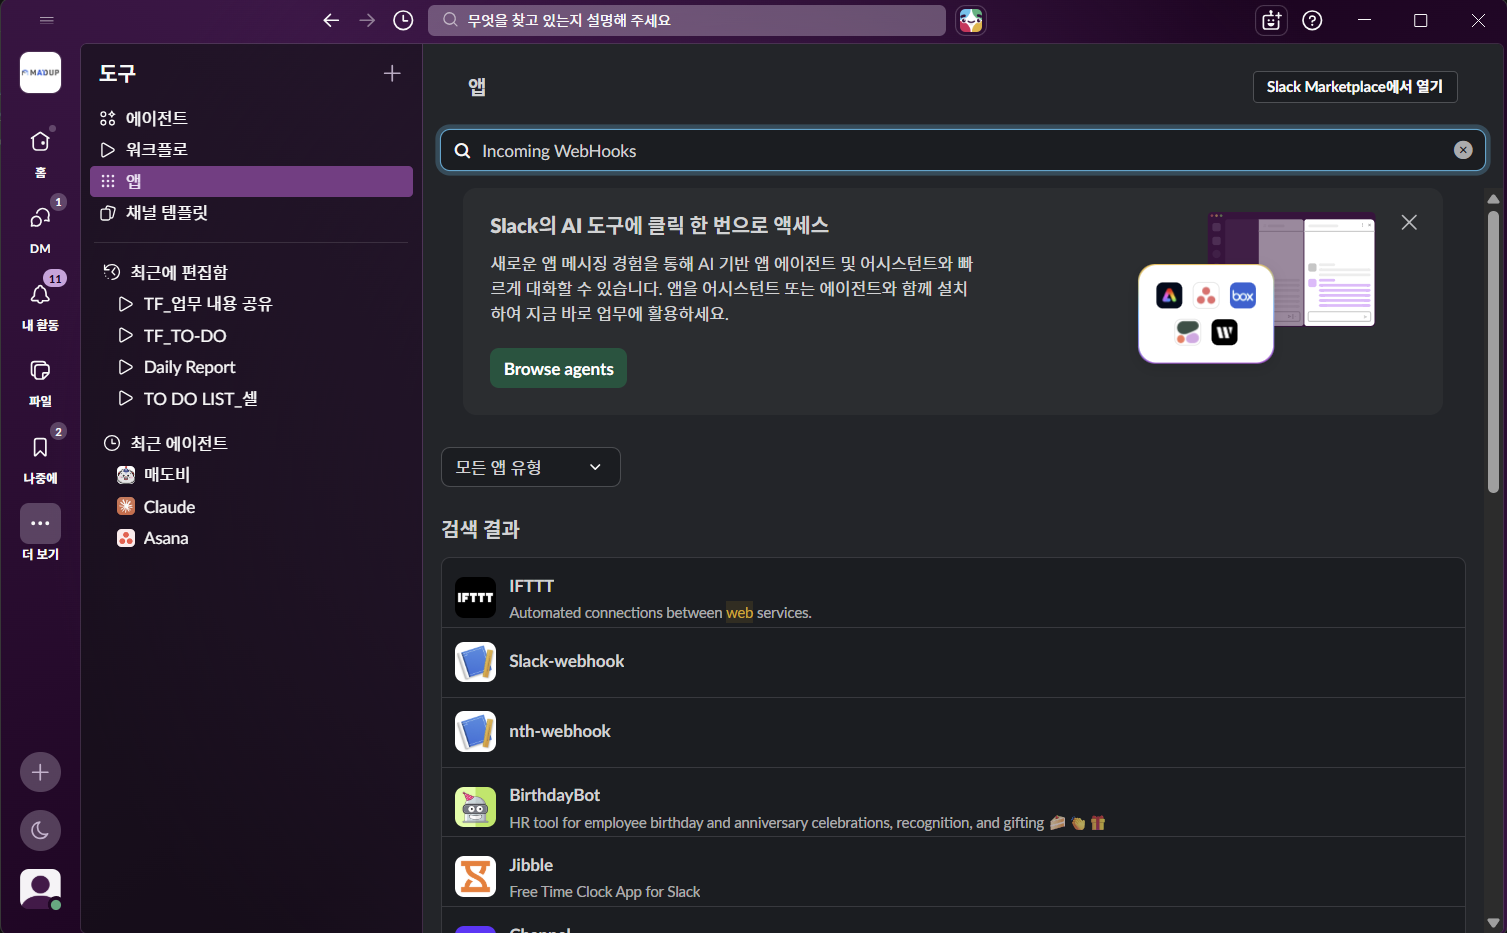Viewport: 1507px width, 933px height.
Task: Toggle the moon pause notifications icon
Action: (40, 830)
